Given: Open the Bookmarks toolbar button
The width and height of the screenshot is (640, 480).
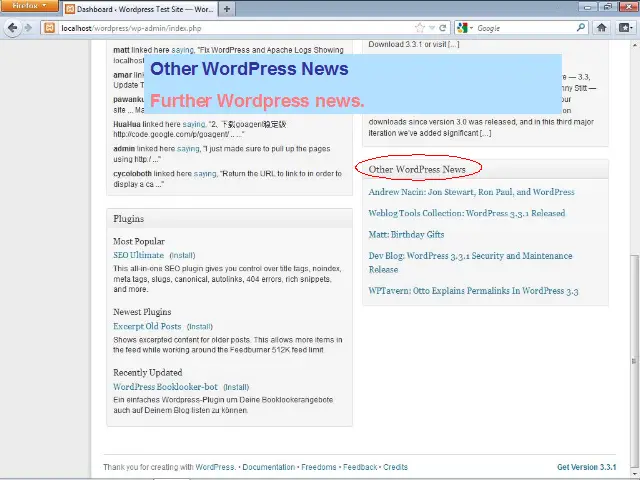Looking at the screenshot, I should click(x=625, y=27).
